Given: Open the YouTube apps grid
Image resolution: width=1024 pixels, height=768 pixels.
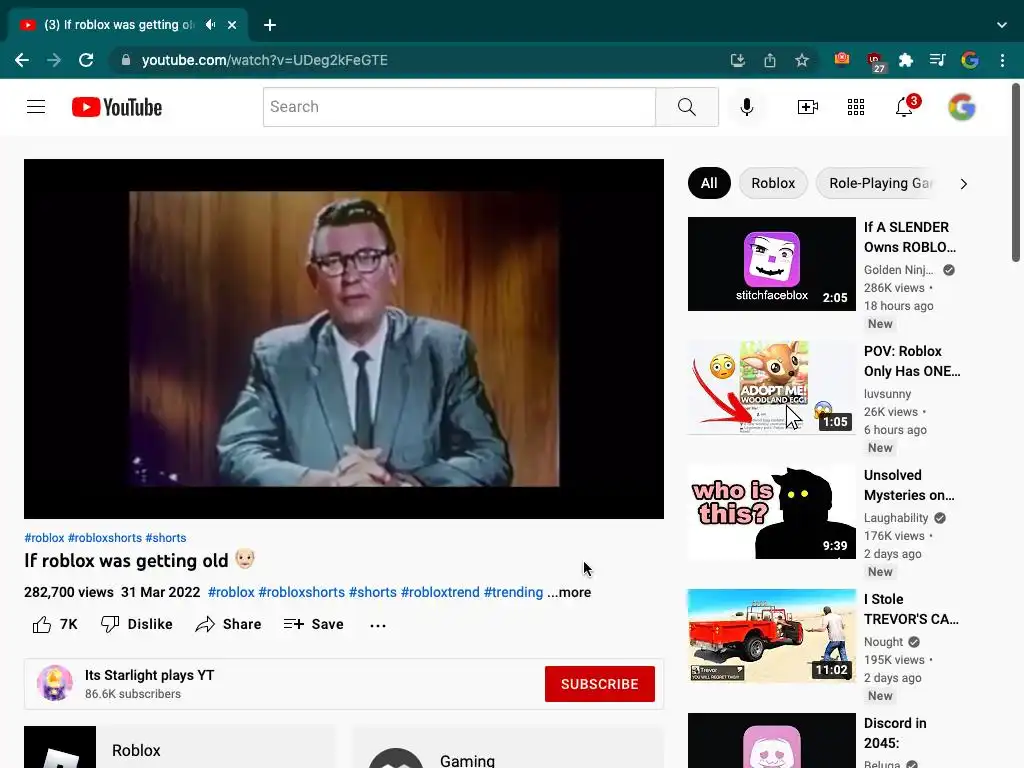Looking at the screenshot, I should 856,107.
